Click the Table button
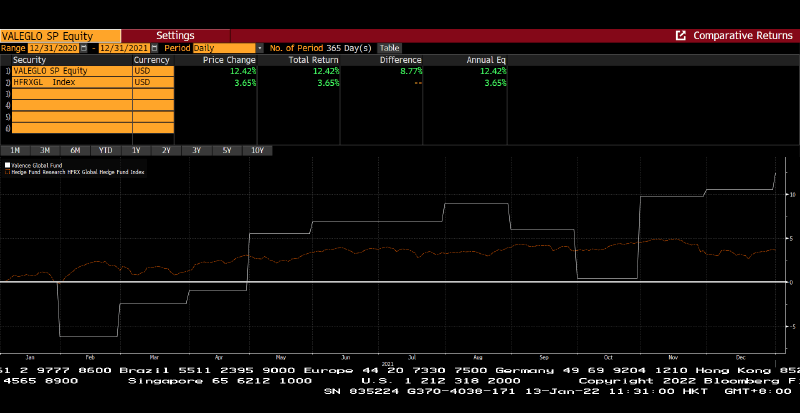Image resolution: width=800 pixels, height=413 pixels. pos(389,48)
